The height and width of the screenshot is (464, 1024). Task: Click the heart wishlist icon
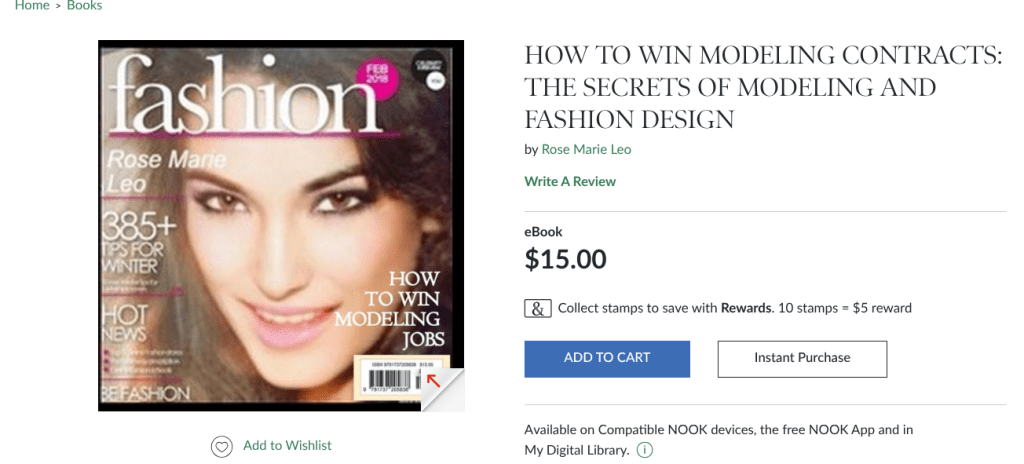[221, 446]
